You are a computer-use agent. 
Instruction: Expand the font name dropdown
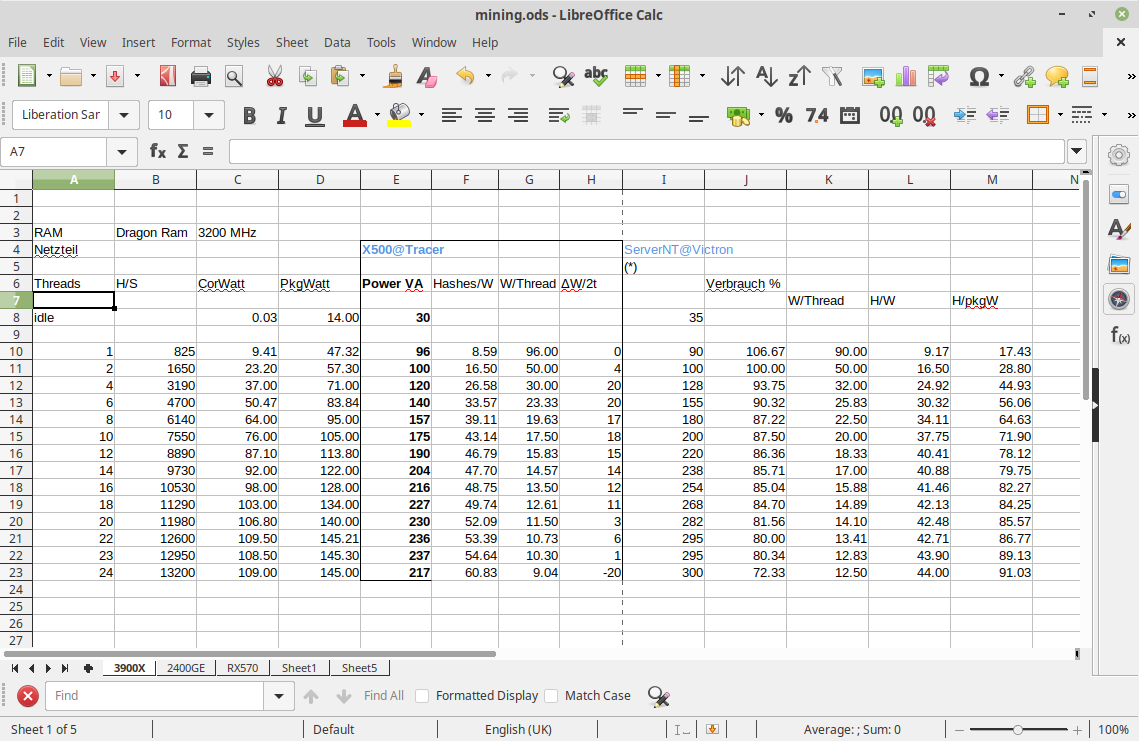(x=125, y=115)
